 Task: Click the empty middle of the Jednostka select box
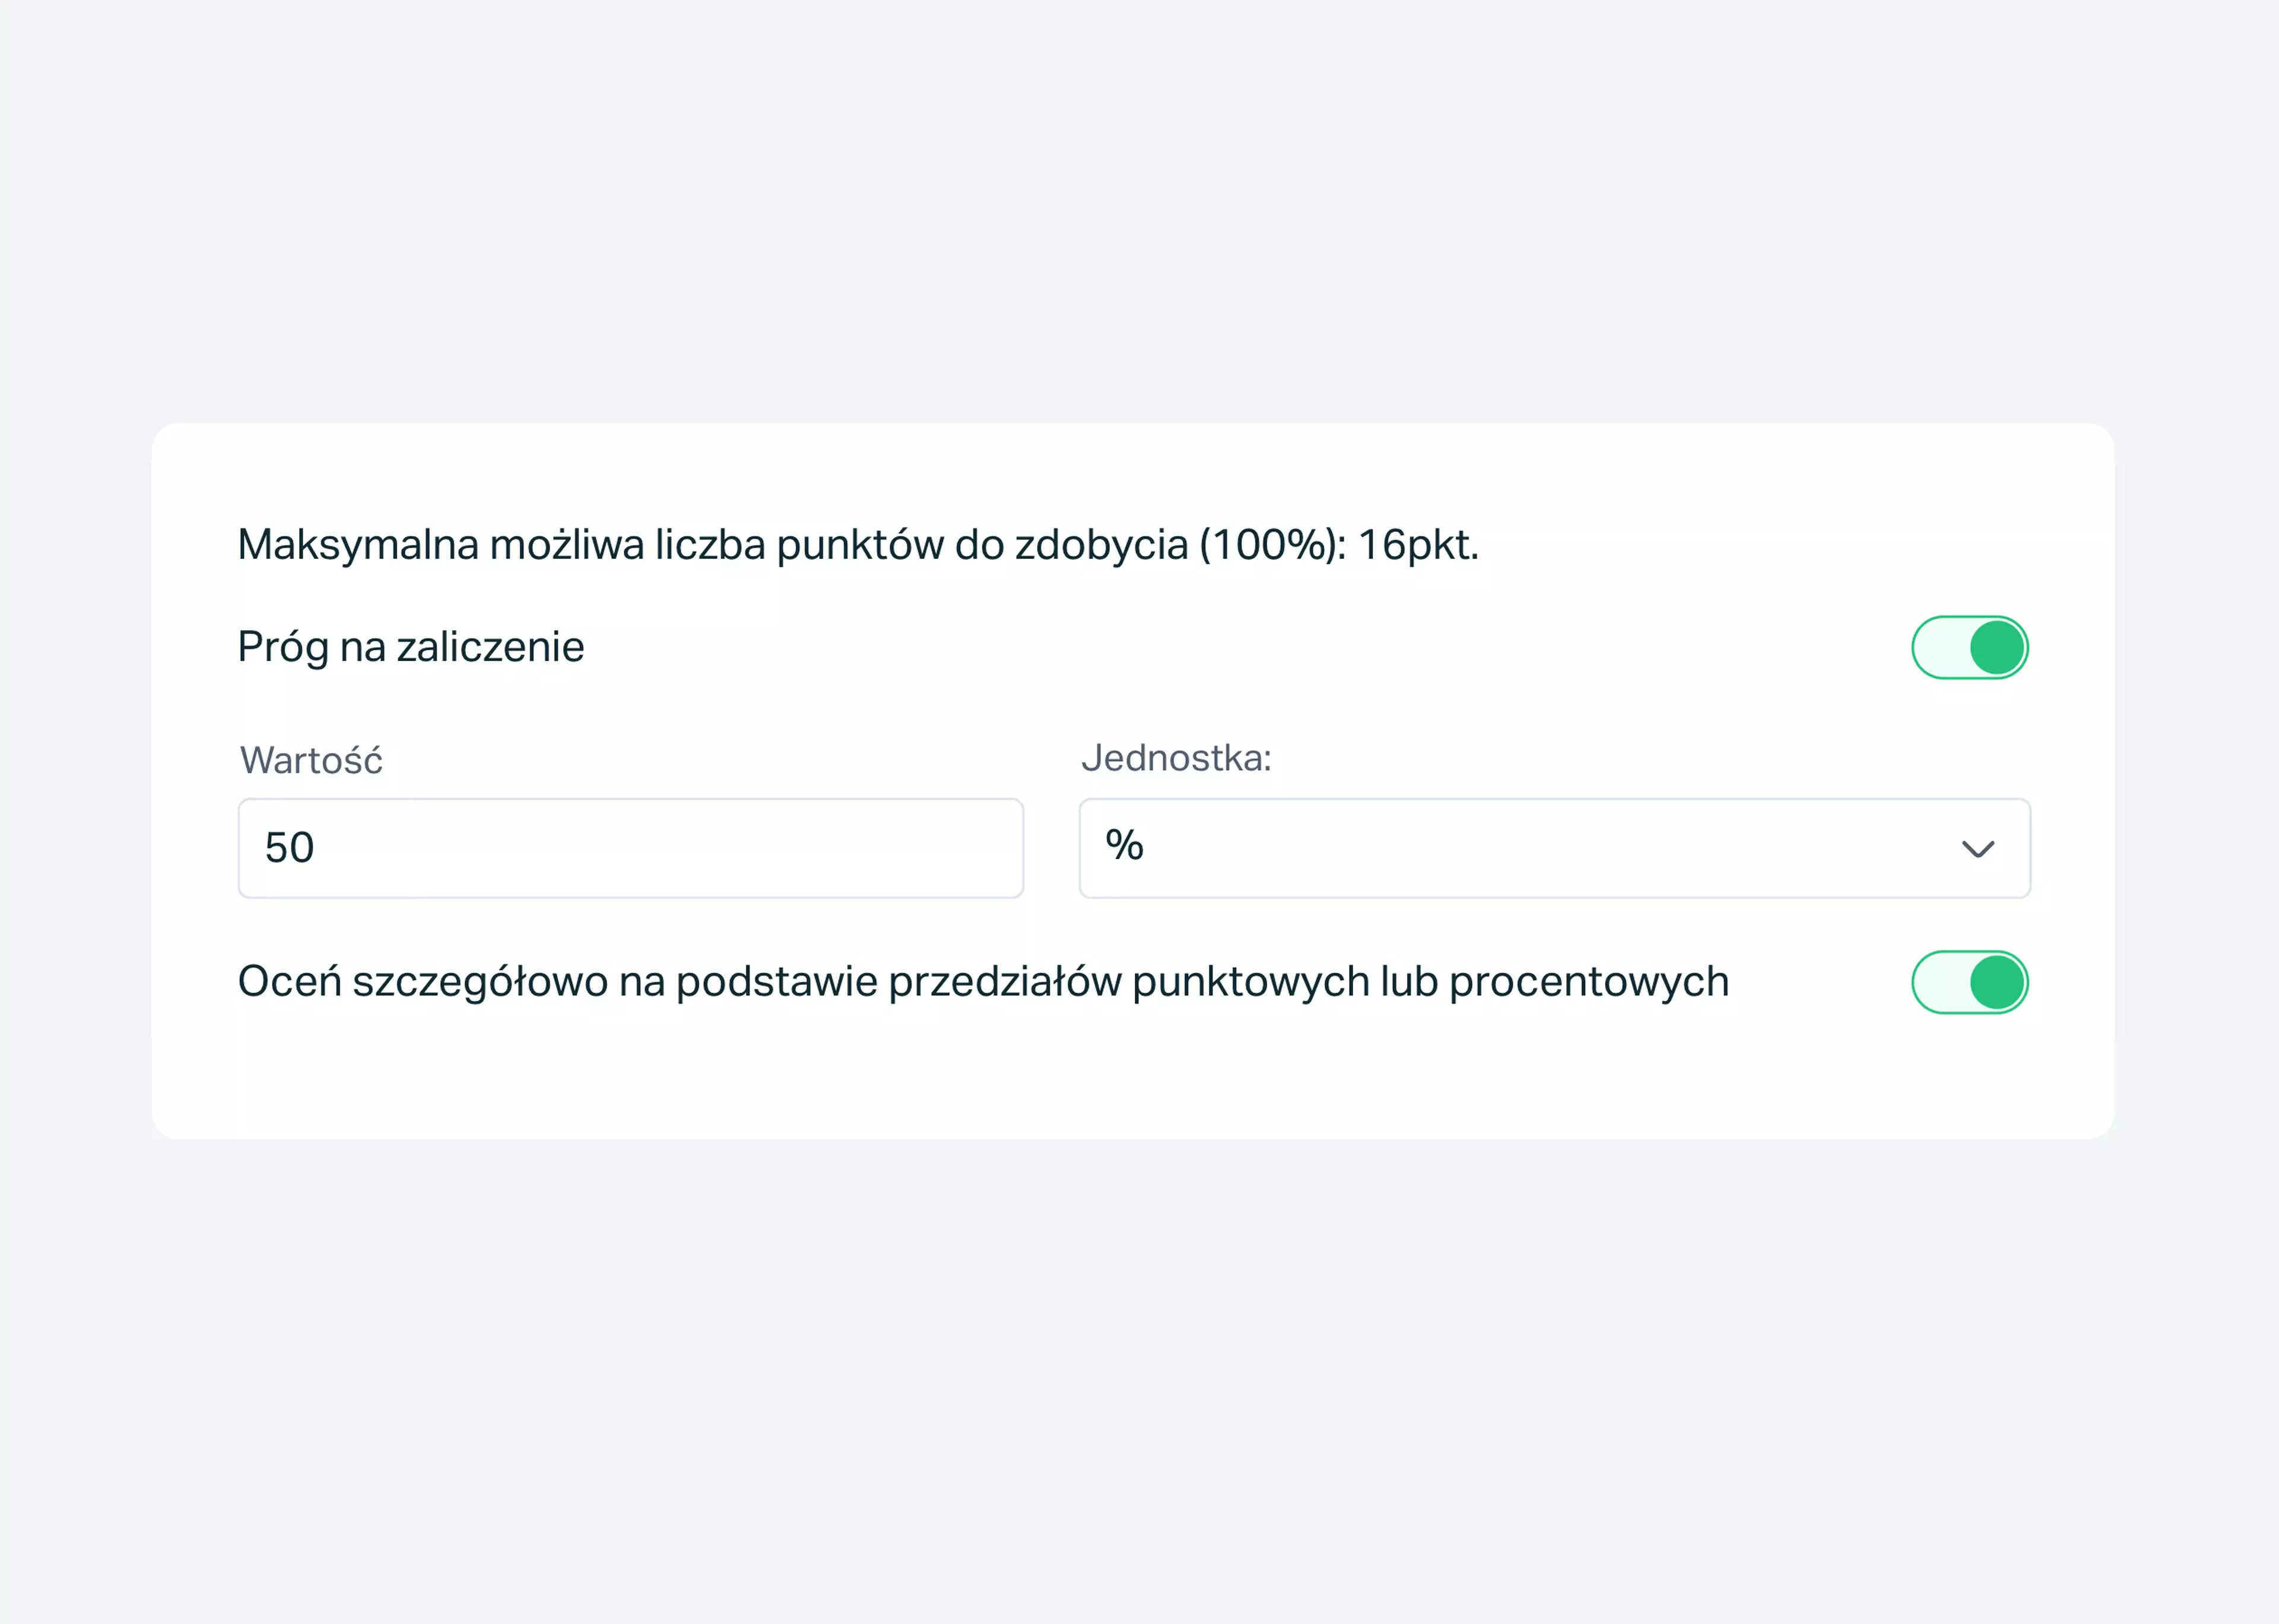click(1550, 848)
